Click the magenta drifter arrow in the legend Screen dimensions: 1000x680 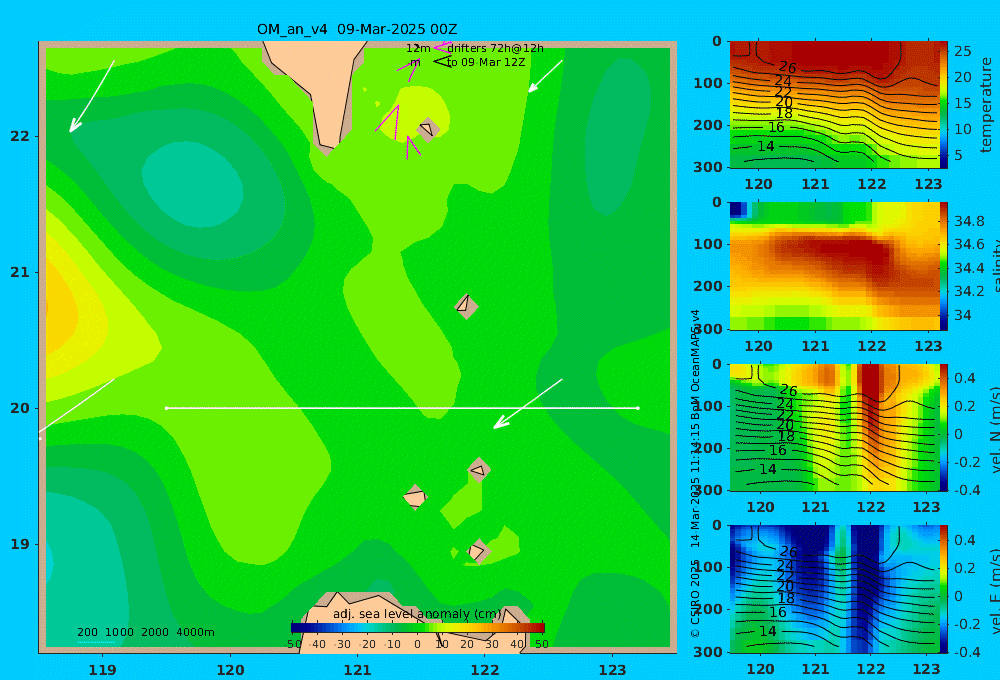(442, 47)
